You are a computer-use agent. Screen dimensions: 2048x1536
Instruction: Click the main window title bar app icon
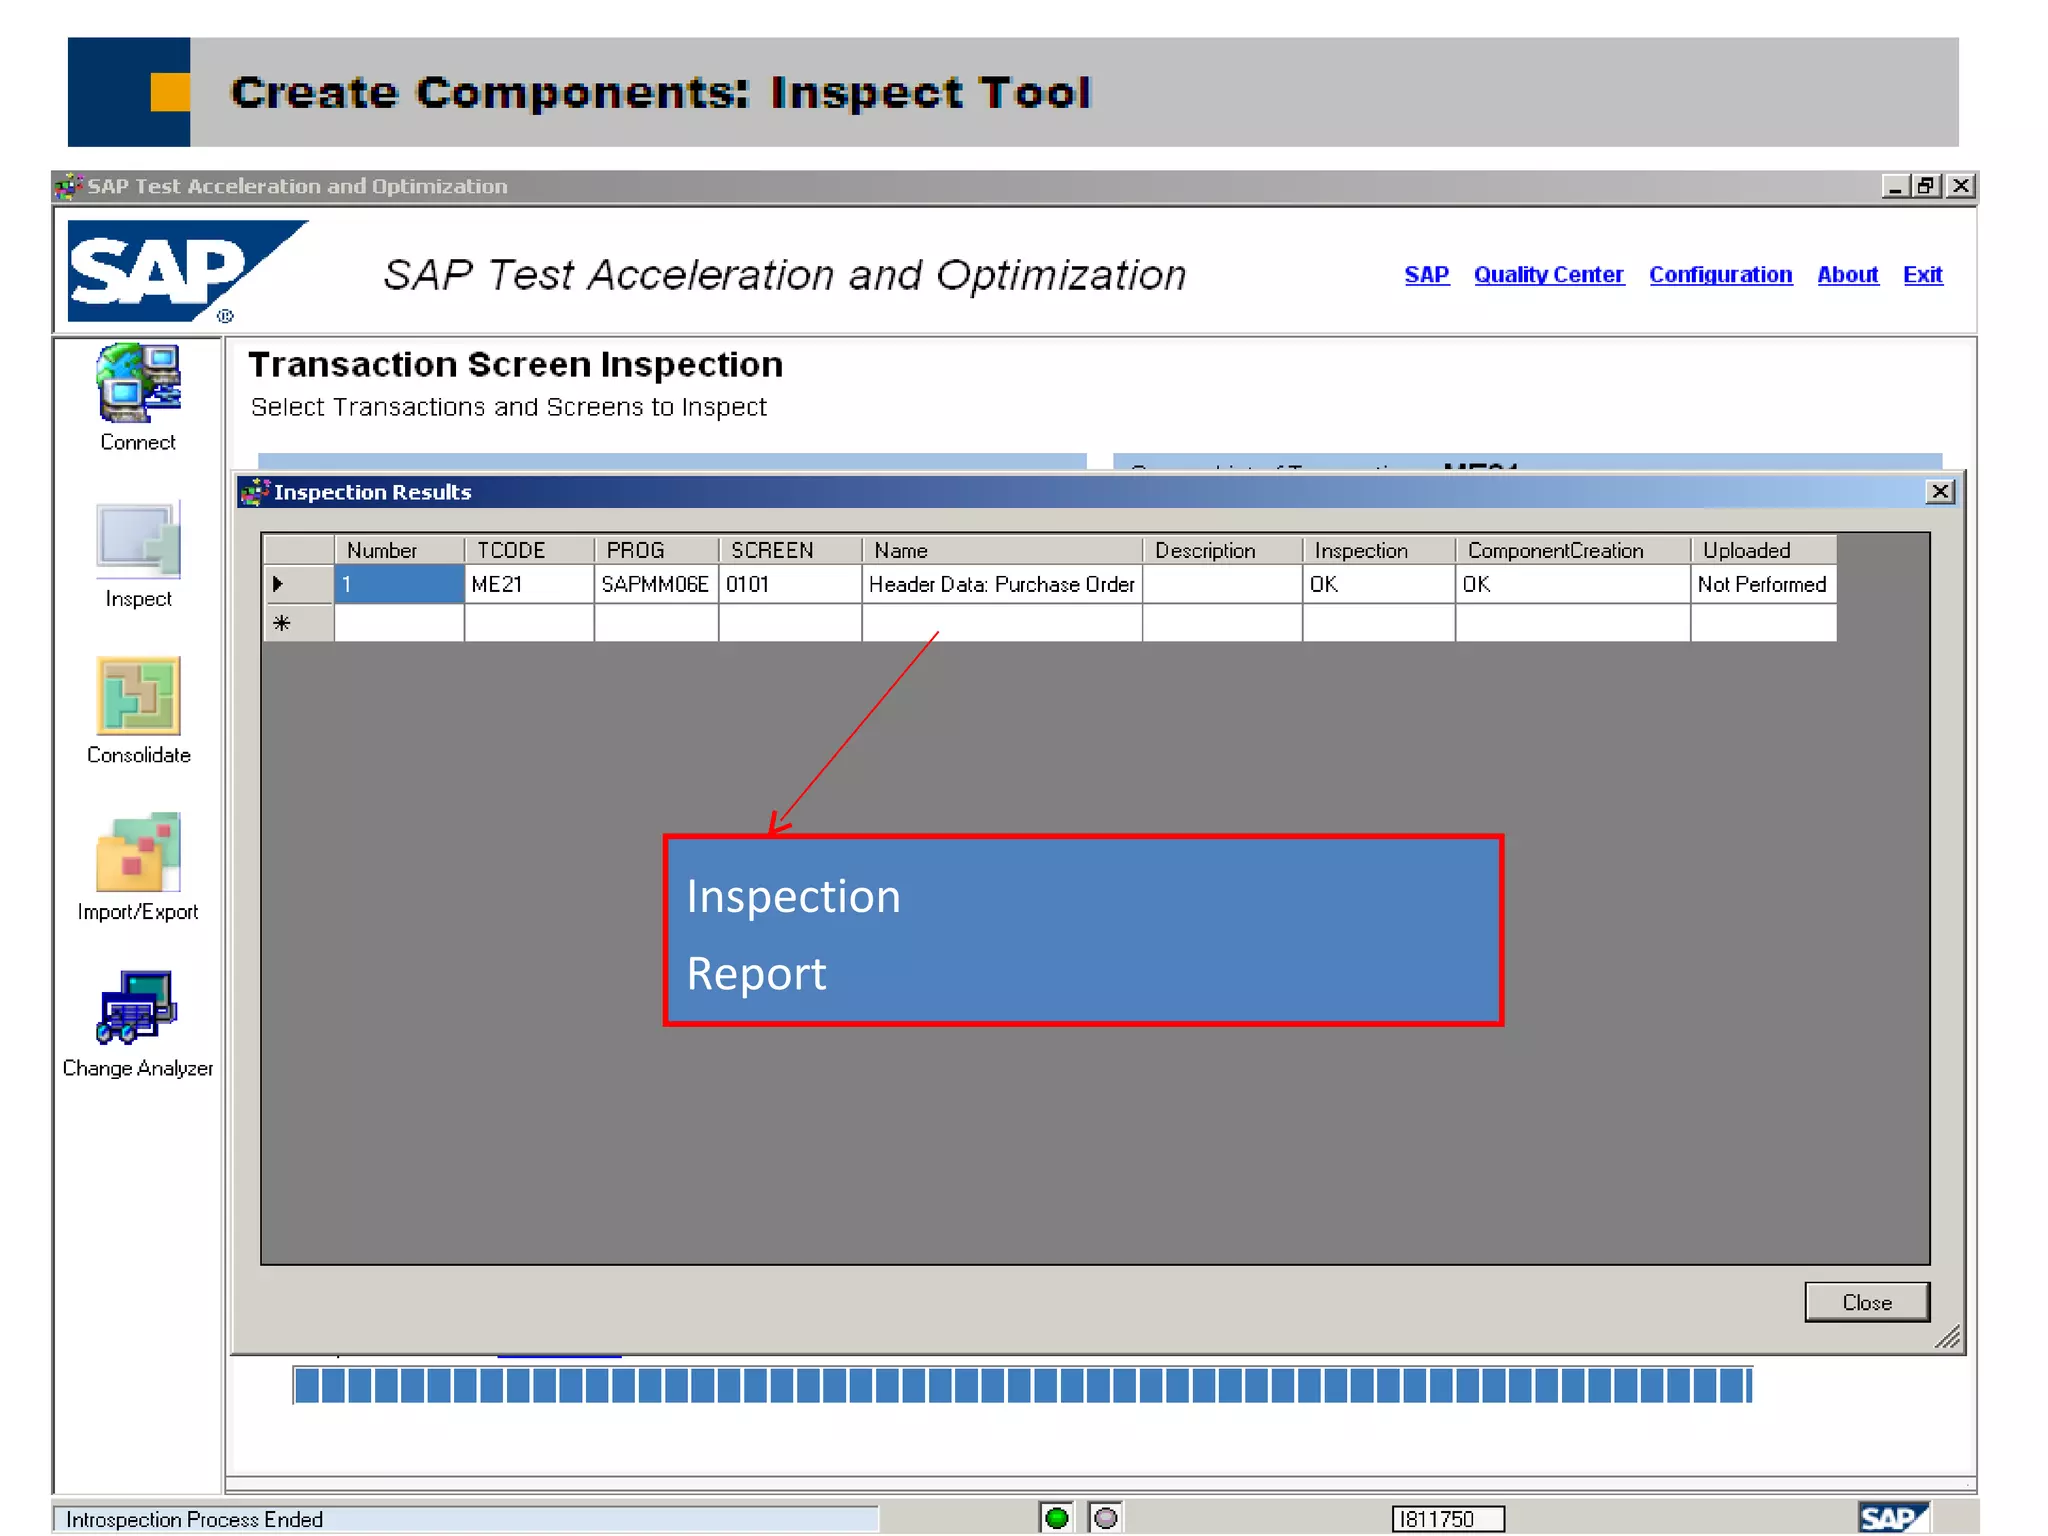[x=69, y=186]
